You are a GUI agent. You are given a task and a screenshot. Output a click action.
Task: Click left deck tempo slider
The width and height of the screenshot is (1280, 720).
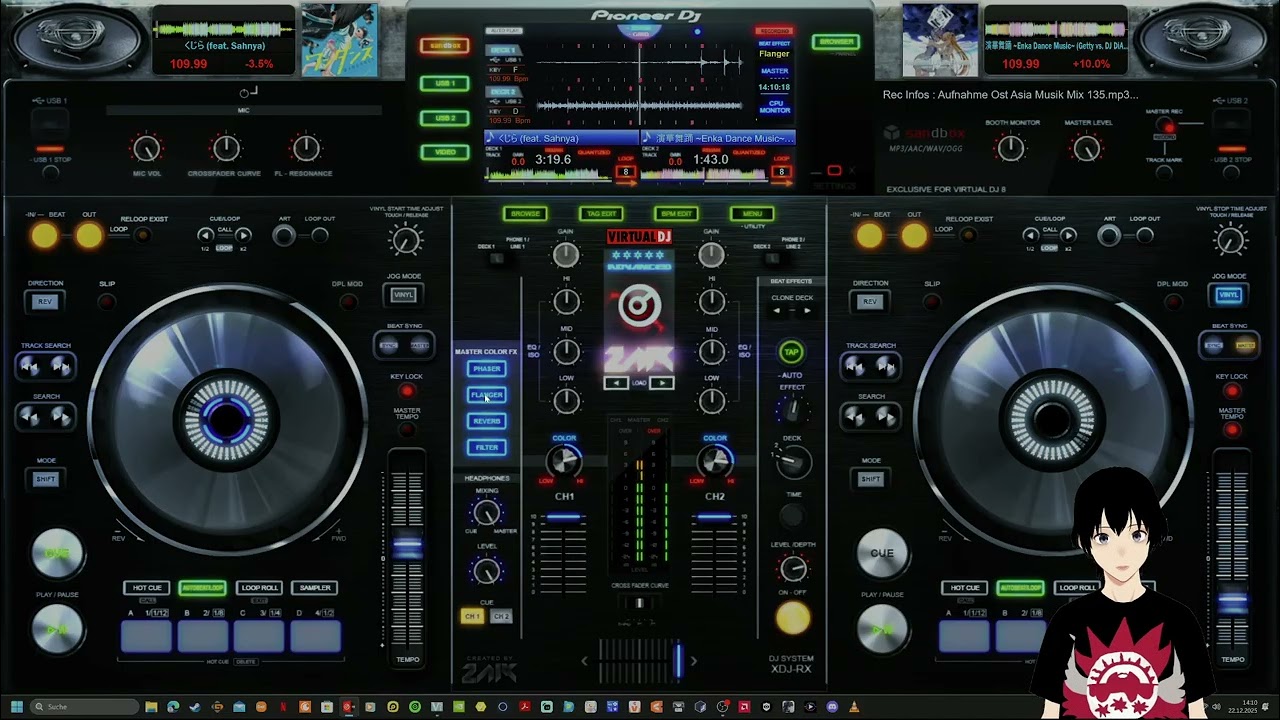coord(407,548)
